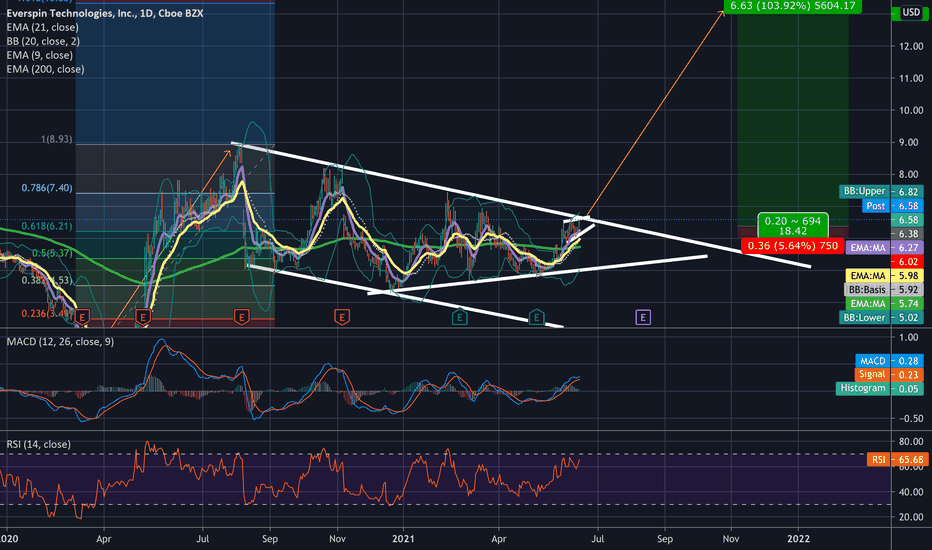Click the 0.618(6.21) Fibonacci level label
Image resolution: width=932 pixels, height=550 pixels.
tap(47, 226)
